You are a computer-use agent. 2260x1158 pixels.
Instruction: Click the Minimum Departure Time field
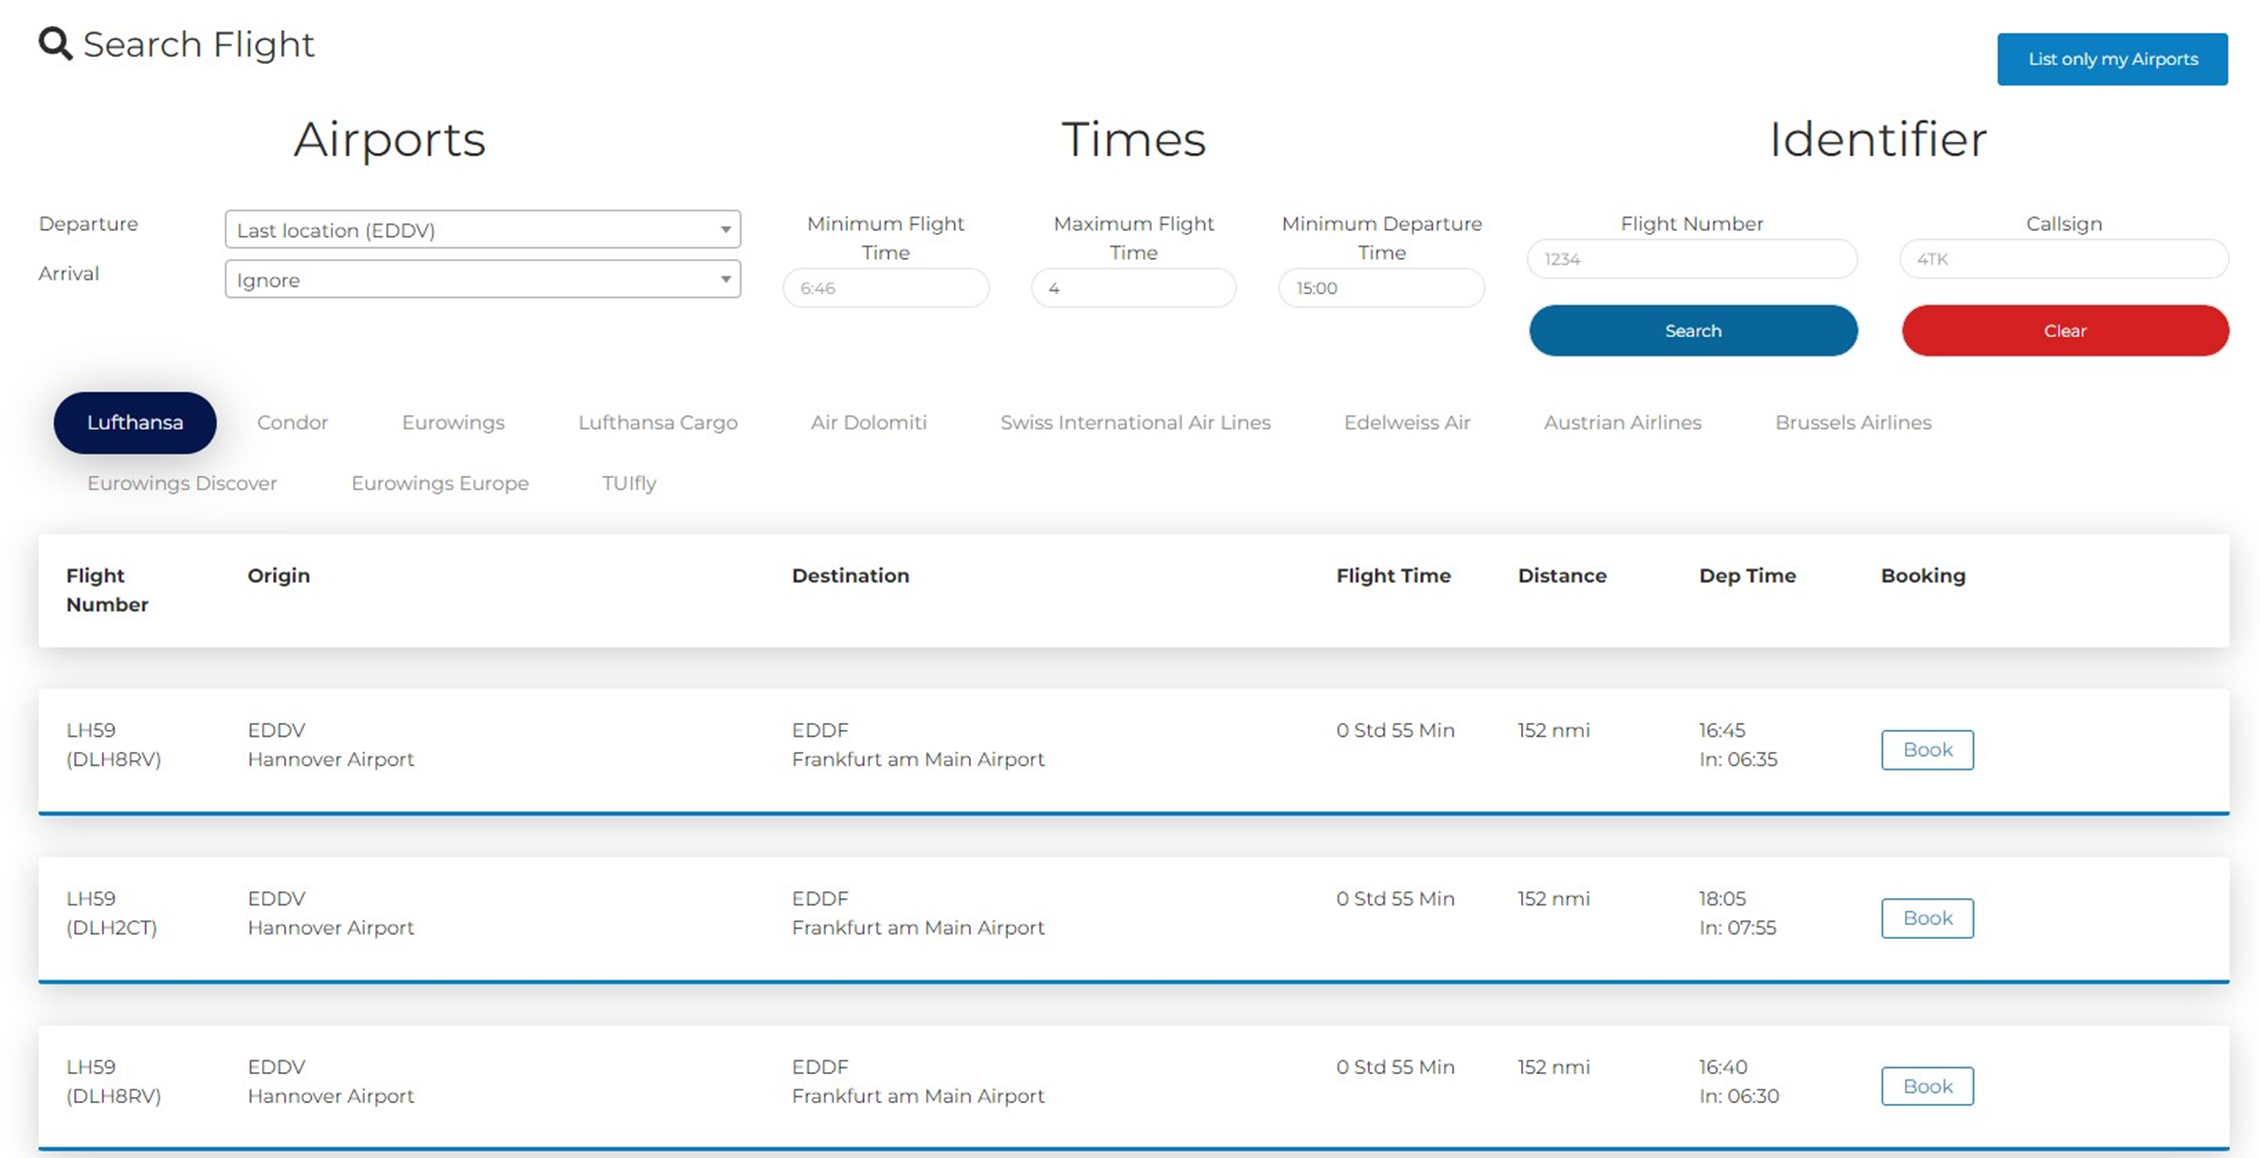pos(1381,288)
